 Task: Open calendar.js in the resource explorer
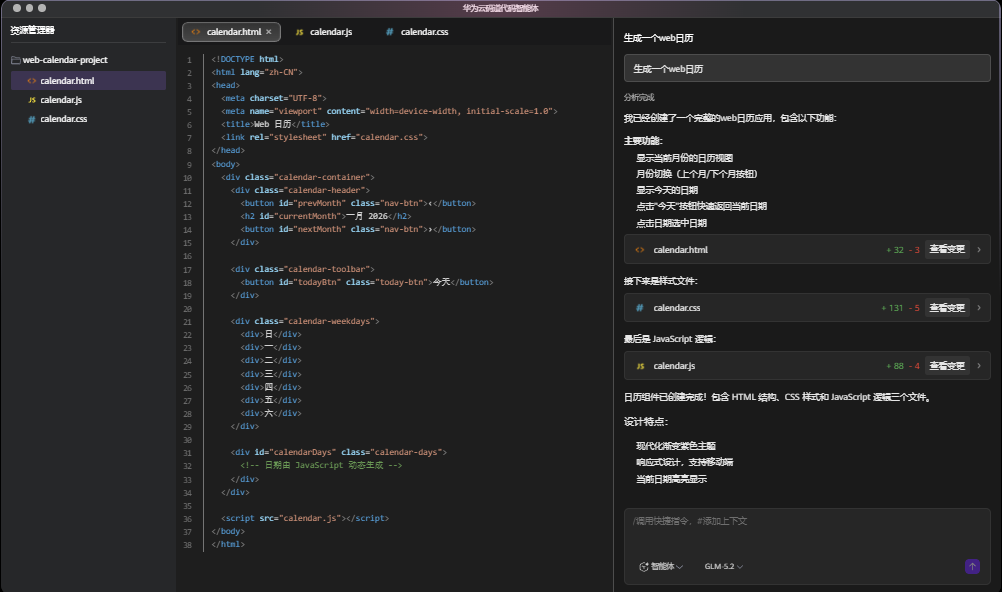click(88, 100)
